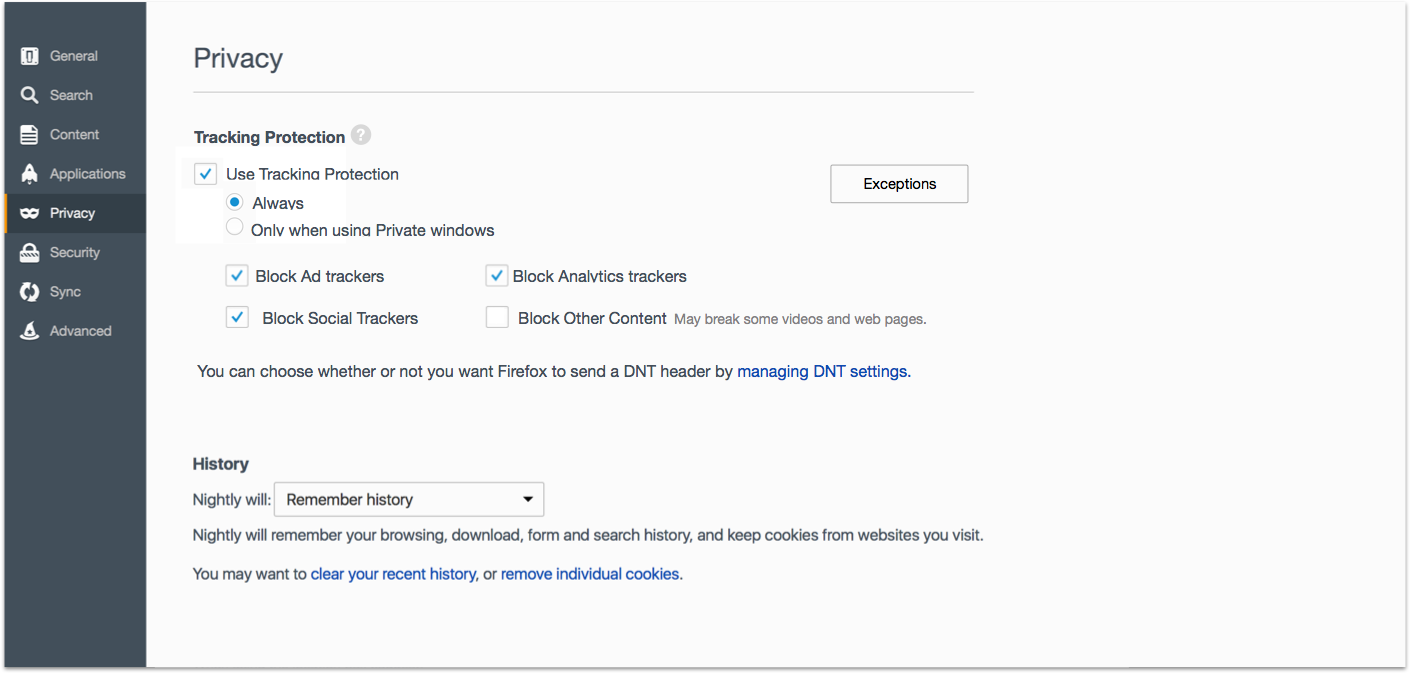Disable Block Ad trackers checkbox

pyautogui.click(x=237, y=276)
